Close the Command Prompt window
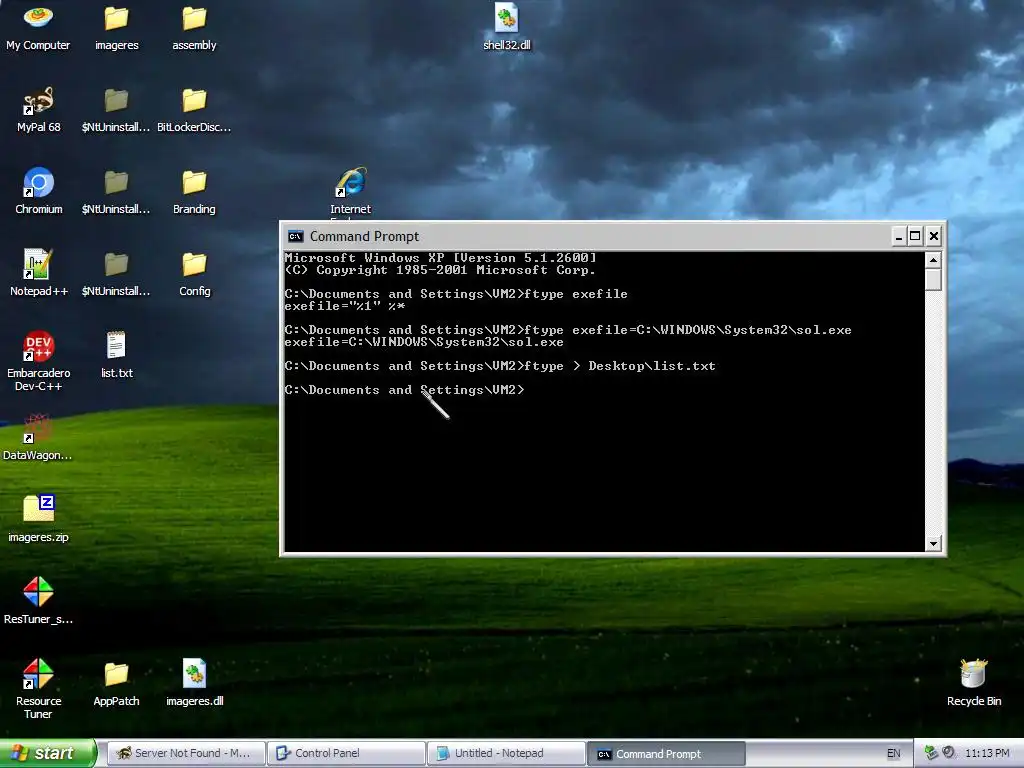This screenshot has width=1024, height=768. tap(934, 236)
